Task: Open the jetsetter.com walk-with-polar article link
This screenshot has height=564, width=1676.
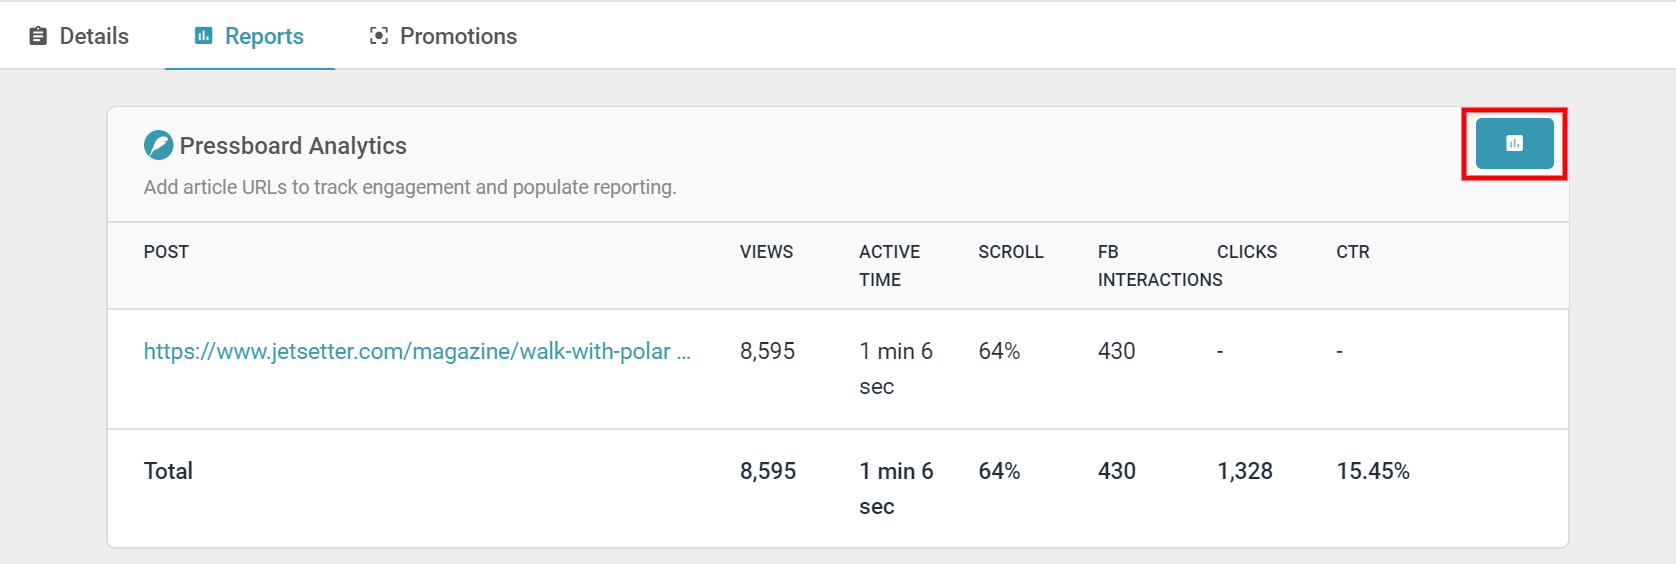Action: tap(417, 351)
